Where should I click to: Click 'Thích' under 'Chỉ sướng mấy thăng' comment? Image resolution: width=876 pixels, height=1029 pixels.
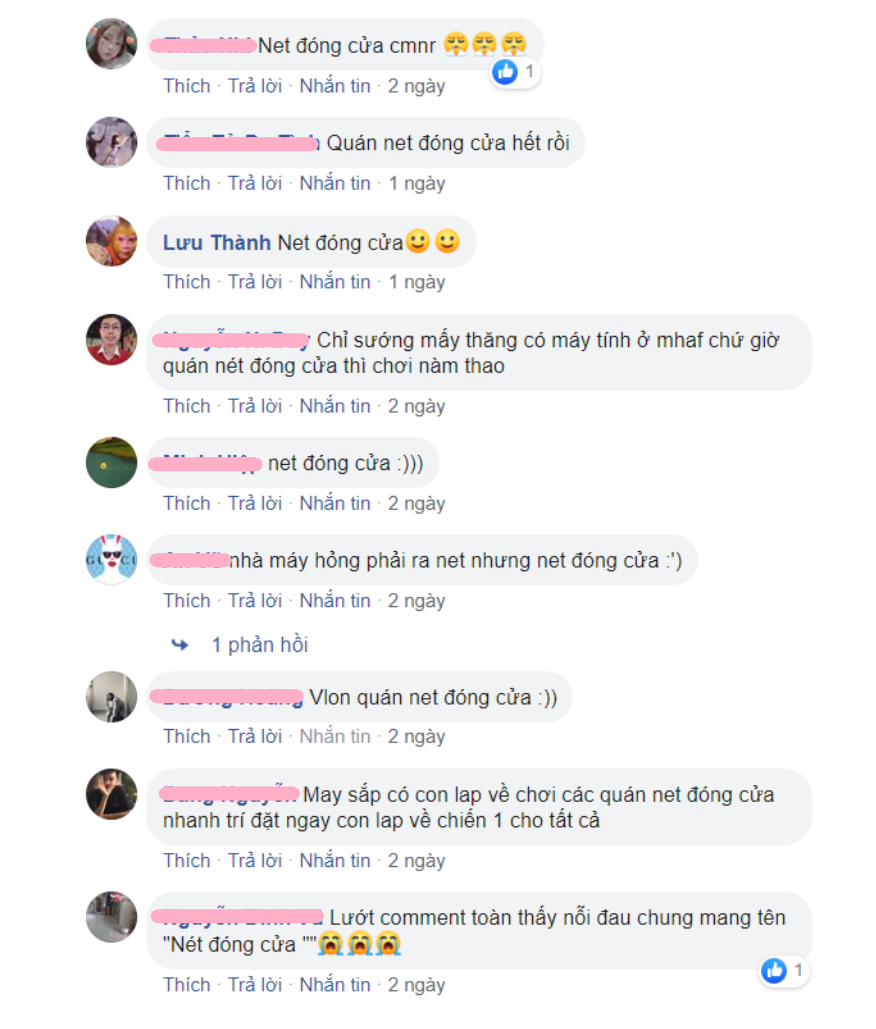pos(187,406)
